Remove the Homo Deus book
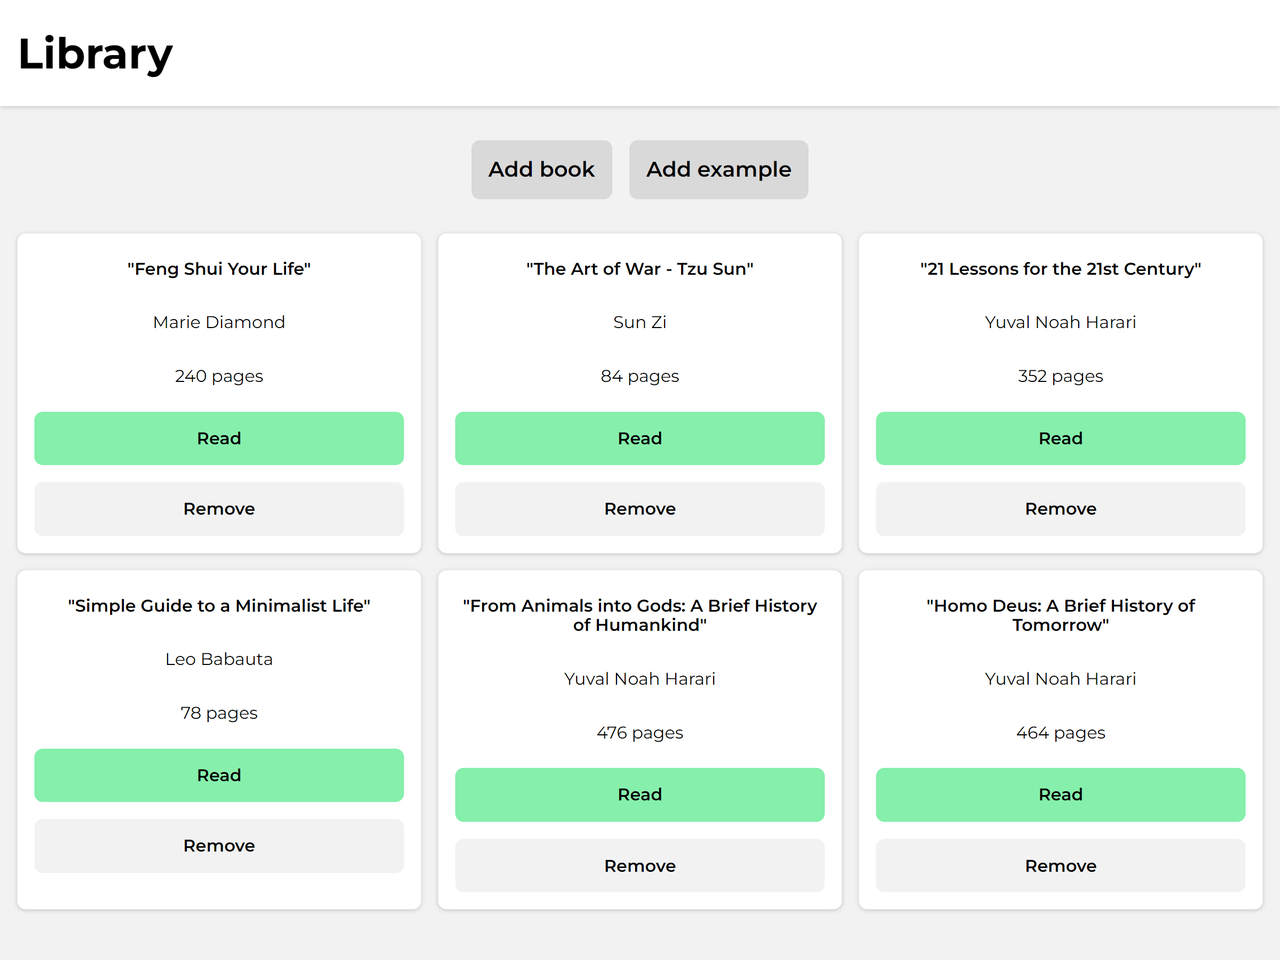This screenshot has height=960, width=1280. pos(1060,866)
